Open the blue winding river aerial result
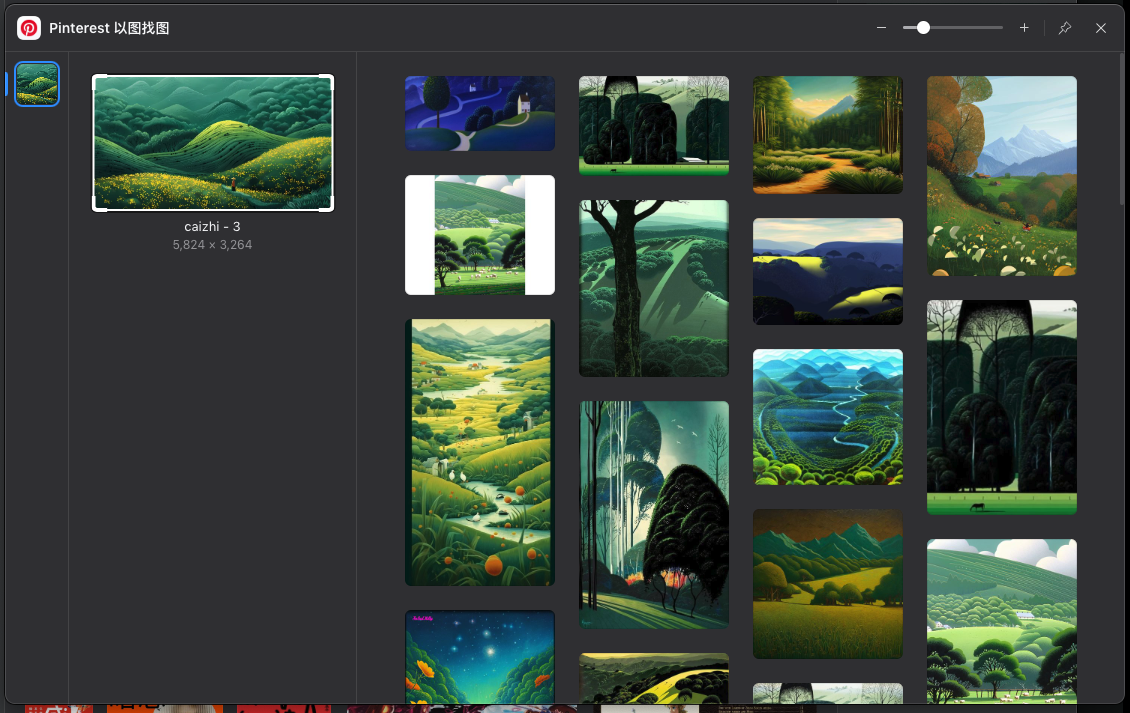 [827, 417]
